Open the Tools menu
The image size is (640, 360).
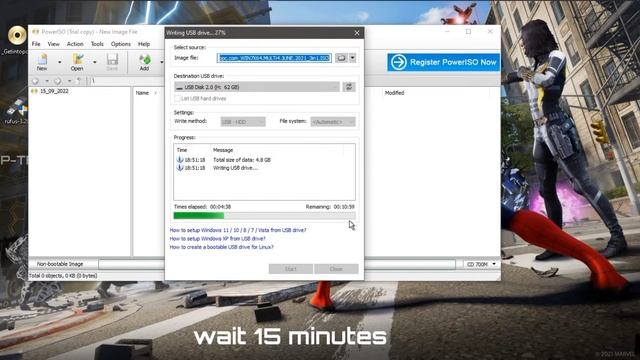click(x=97, y=44)
